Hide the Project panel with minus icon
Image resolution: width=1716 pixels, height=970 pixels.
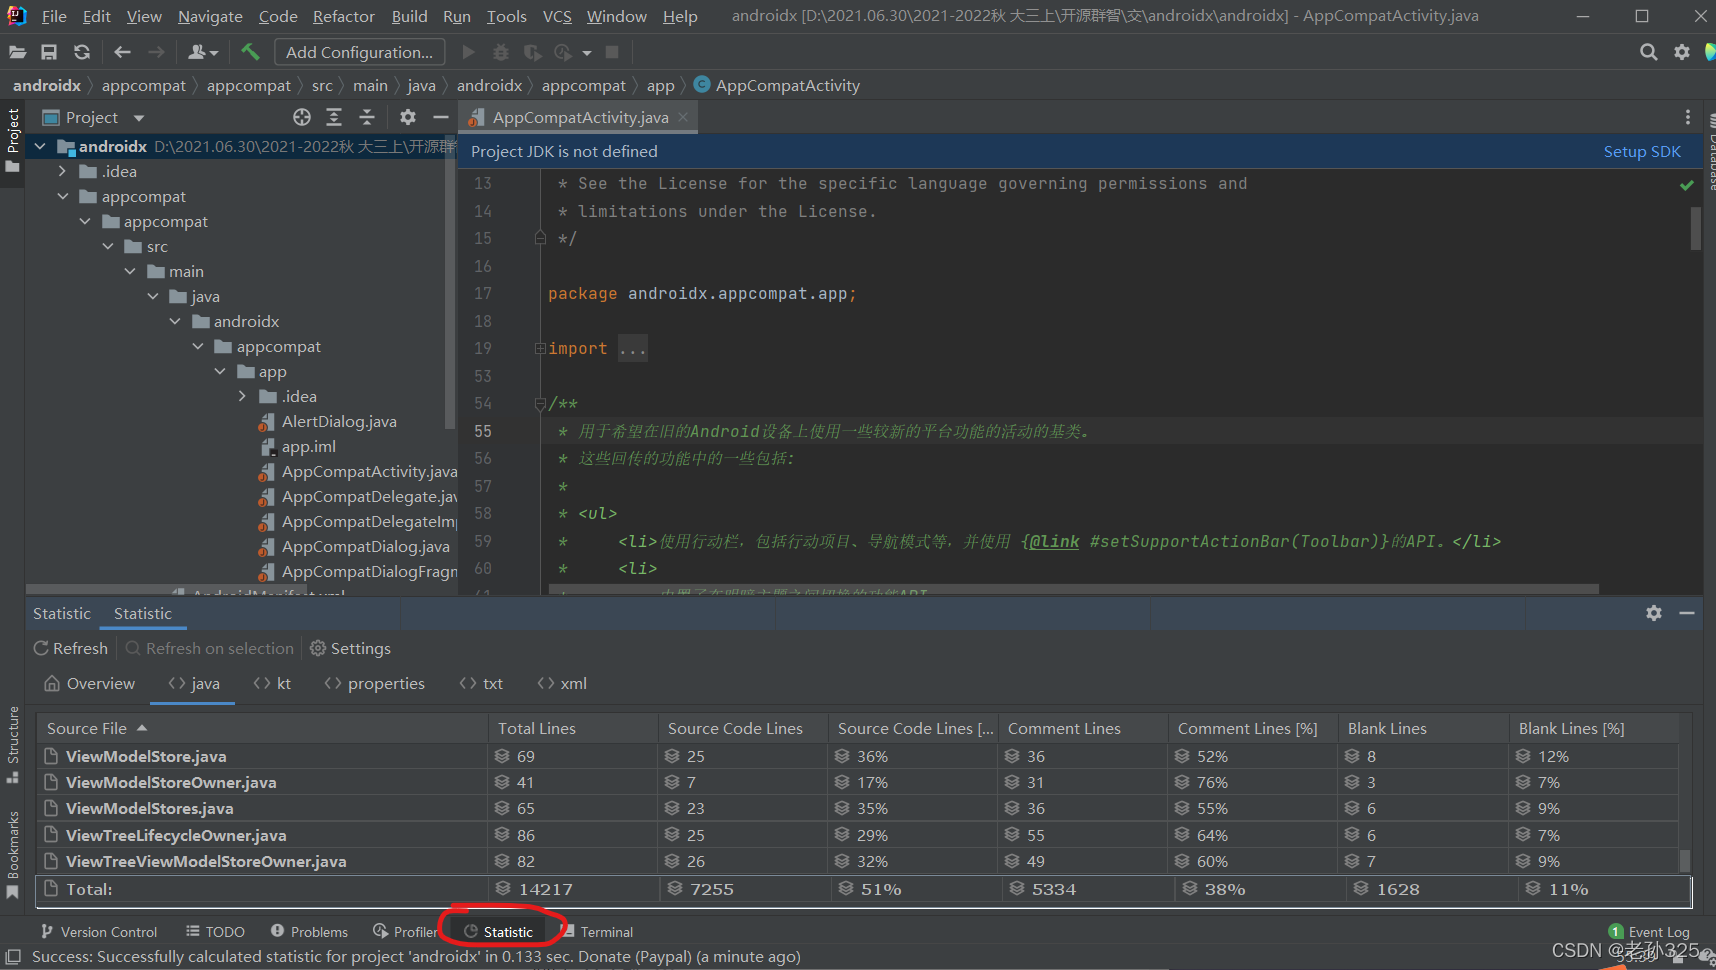coord(440,117)
